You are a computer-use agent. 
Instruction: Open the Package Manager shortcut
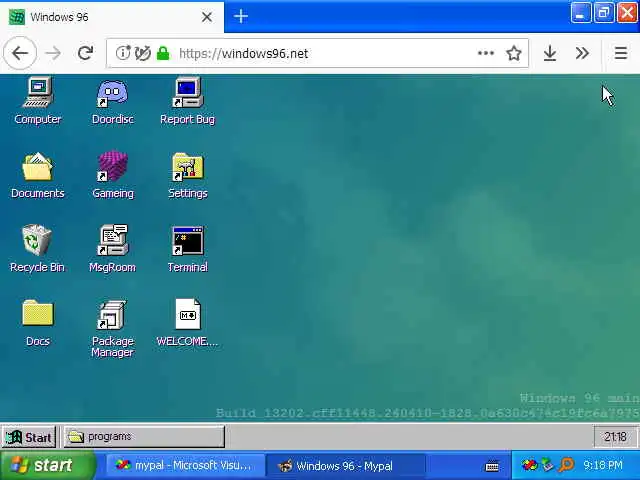(x=113, y=329)
